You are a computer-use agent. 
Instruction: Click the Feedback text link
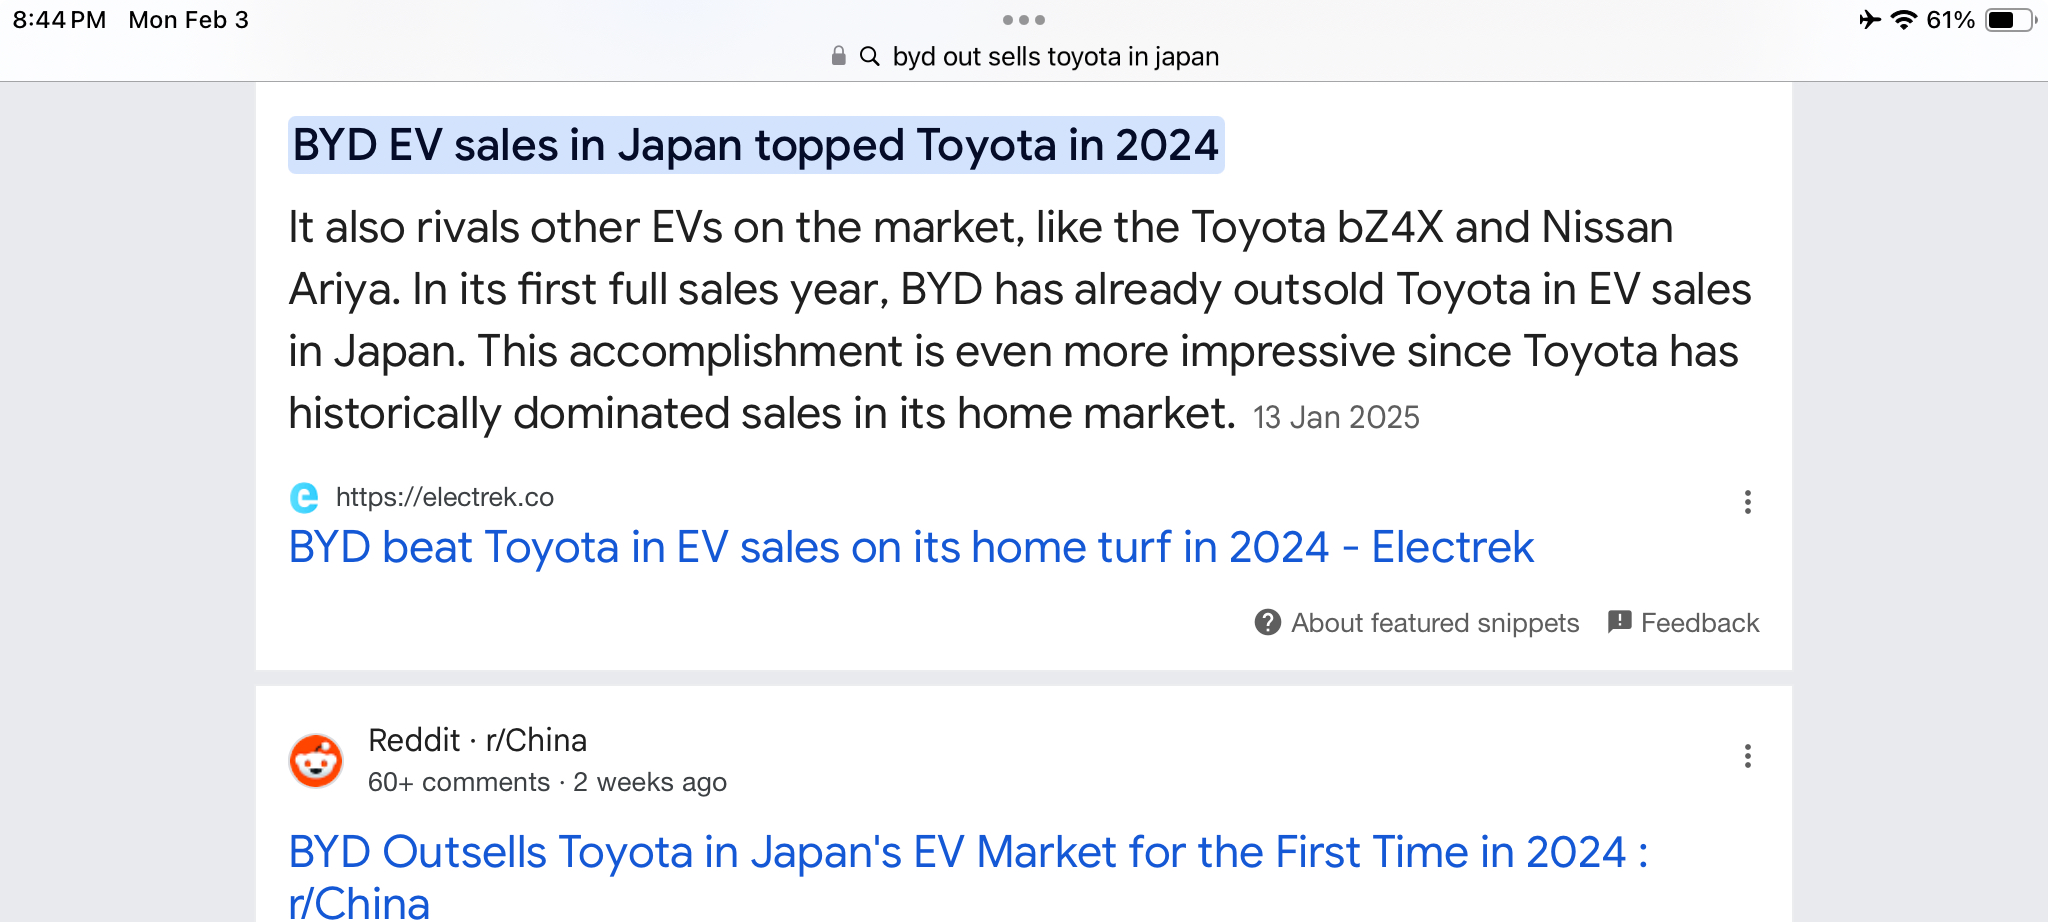pos(1699,623)
